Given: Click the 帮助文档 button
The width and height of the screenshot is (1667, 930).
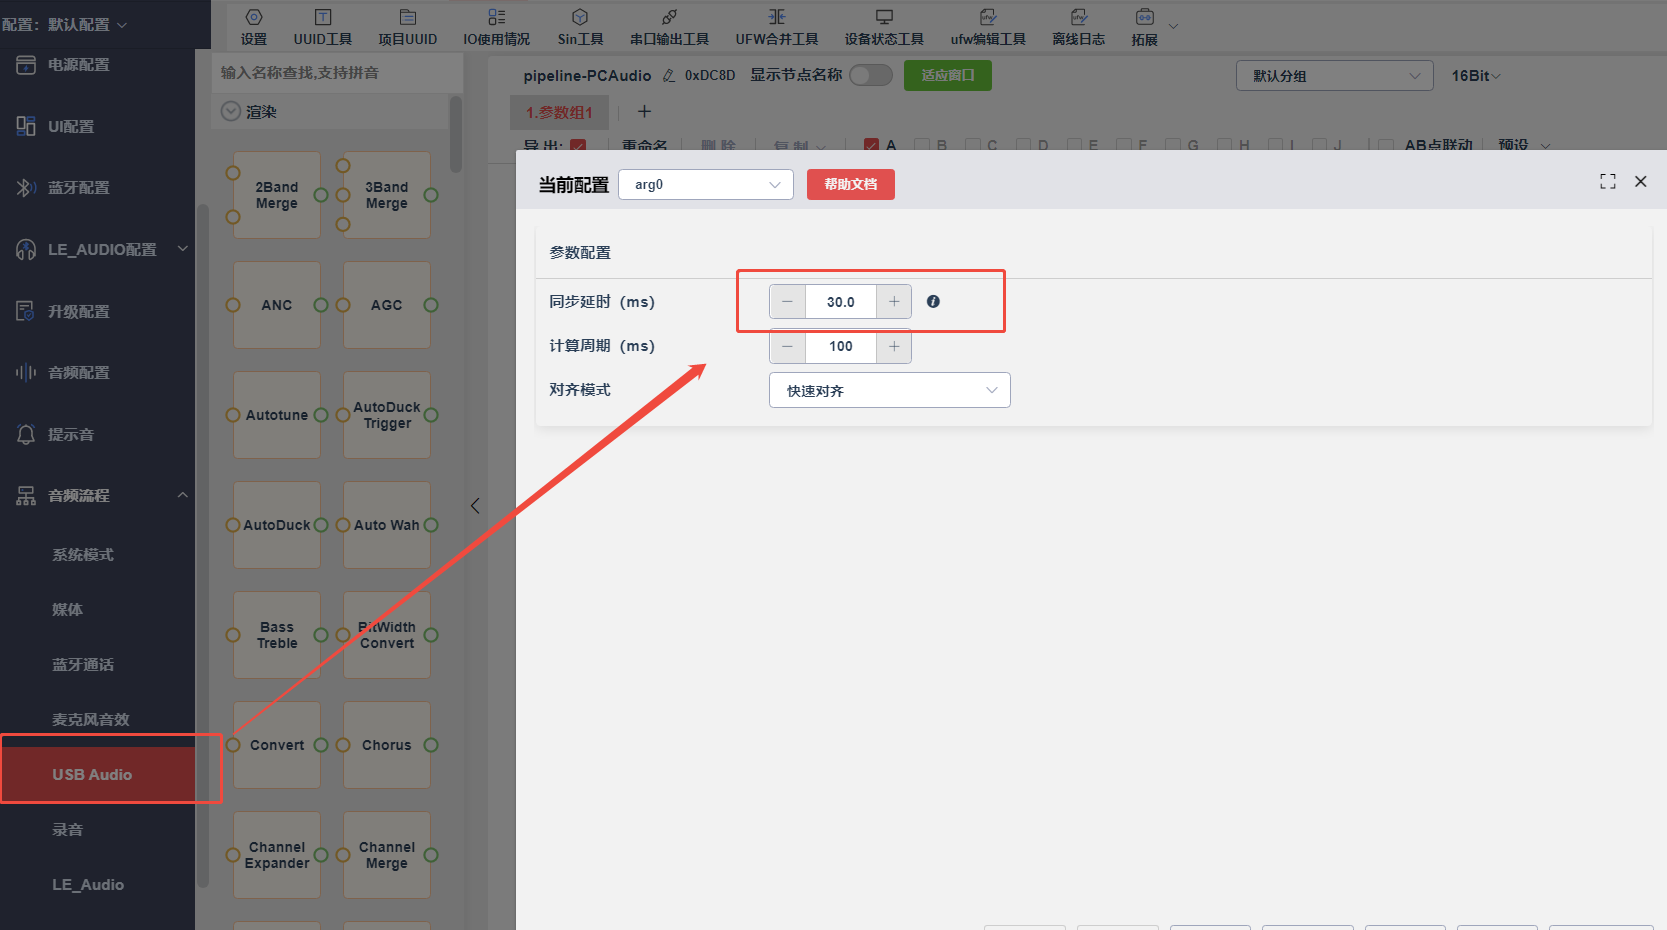Looking at the screenshot, I should click(851, 184).
